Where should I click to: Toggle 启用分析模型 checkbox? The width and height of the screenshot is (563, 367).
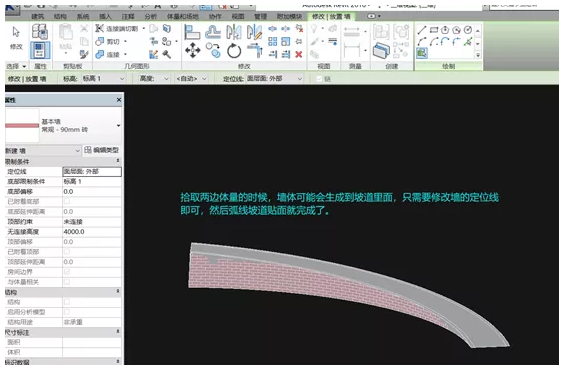(x=67, y=312)
